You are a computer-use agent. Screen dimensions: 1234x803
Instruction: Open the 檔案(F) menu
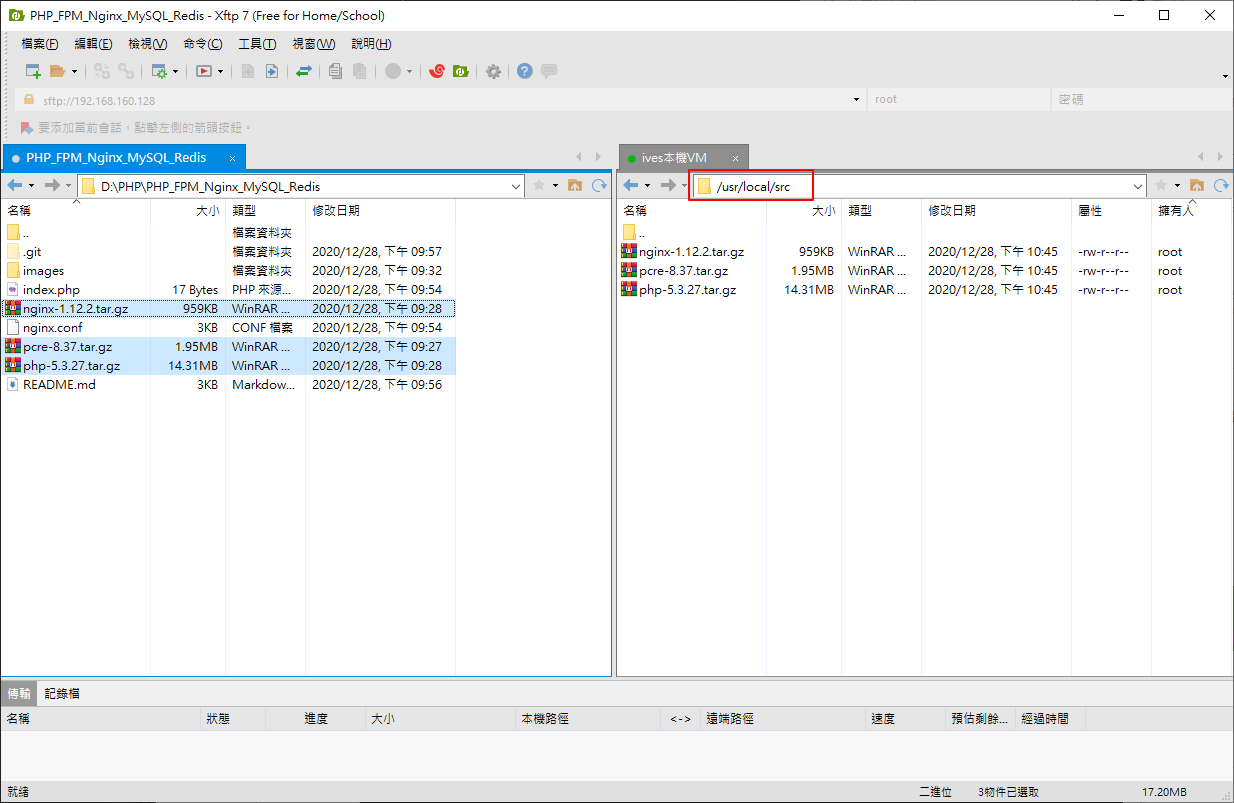(40, 44)
